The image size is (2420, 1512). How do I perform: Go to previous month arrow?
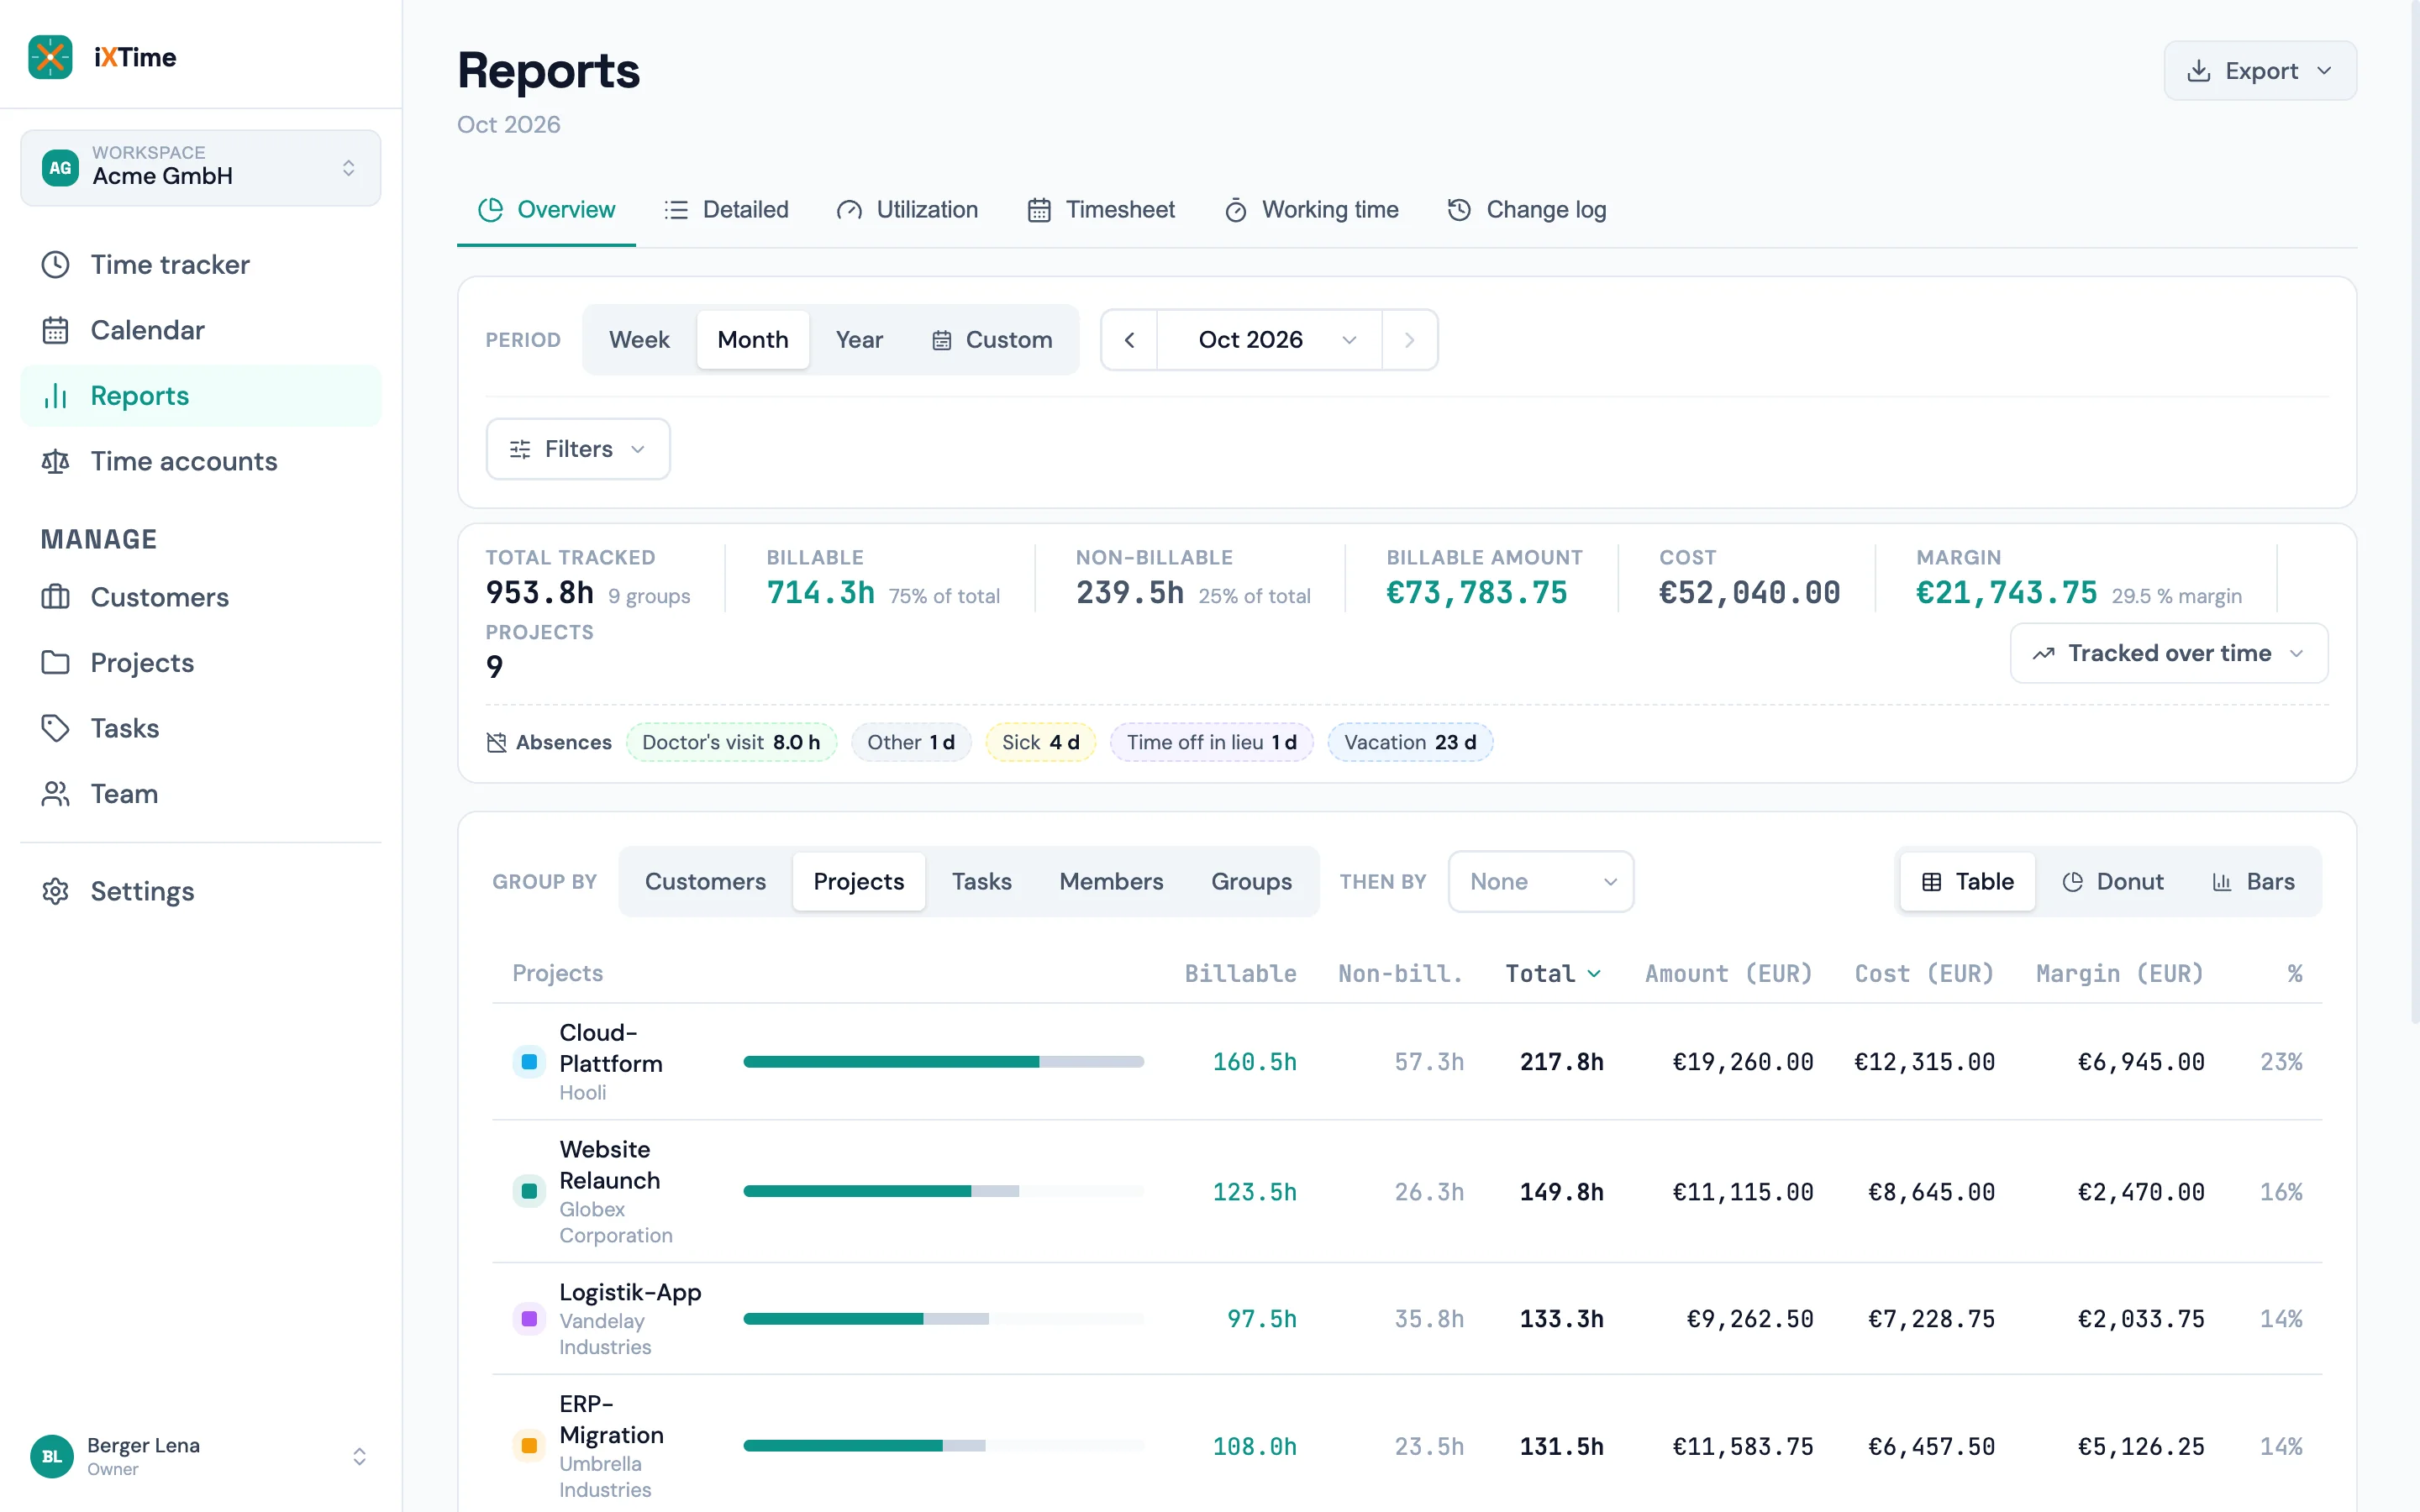(1129, 340)
